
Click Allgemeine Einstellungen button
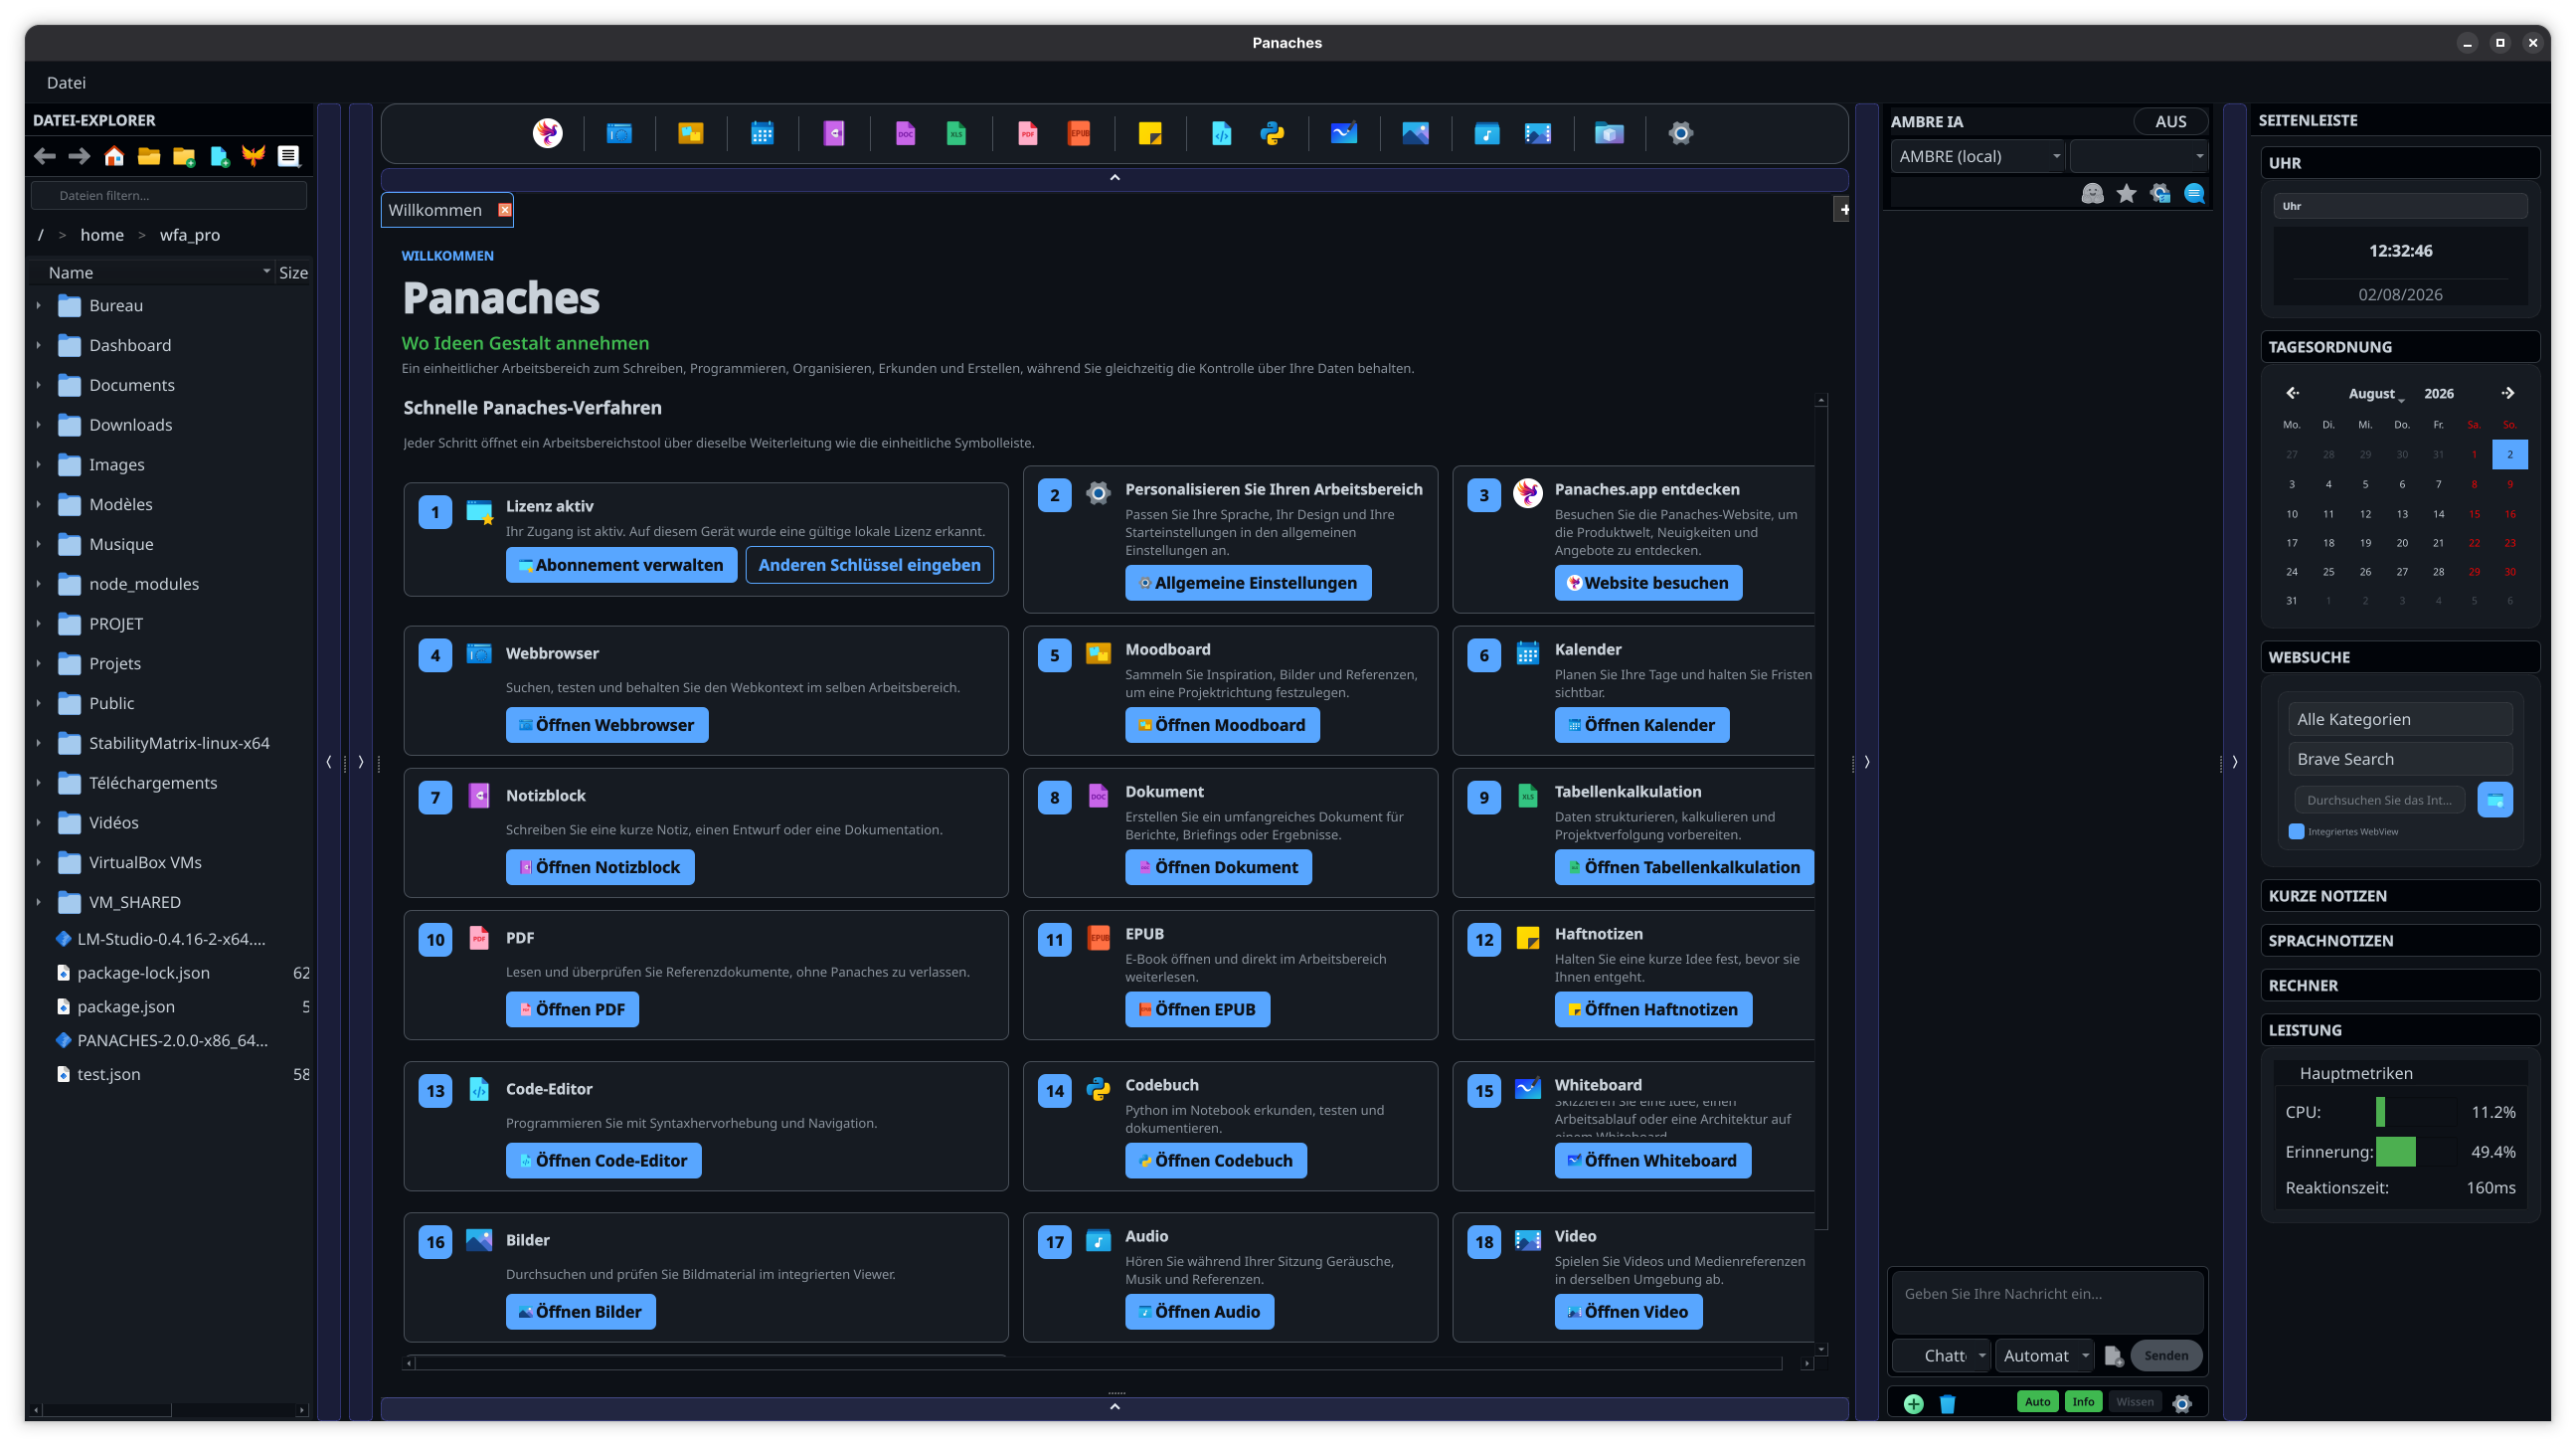click(x=1248, y=583)
